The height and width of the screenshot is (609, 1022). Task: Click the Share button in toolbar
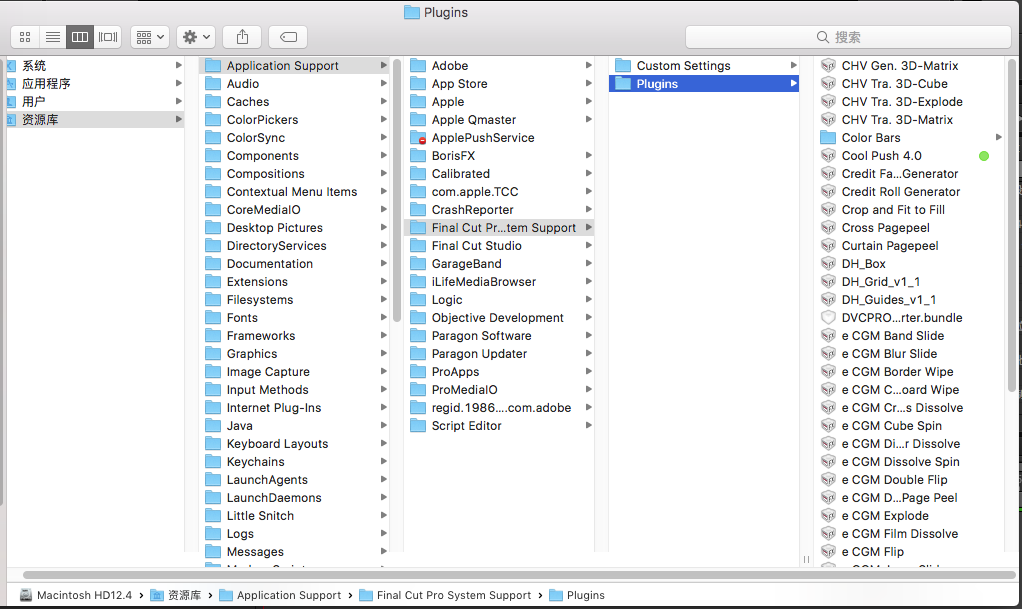coord(242,37)
